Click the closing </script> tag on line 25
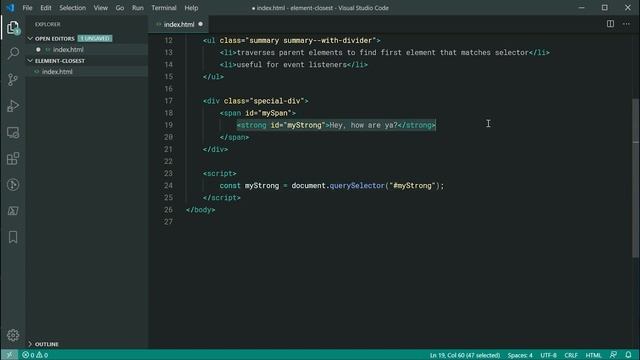This screenshot has width=640, height=360. coord(222,198)
